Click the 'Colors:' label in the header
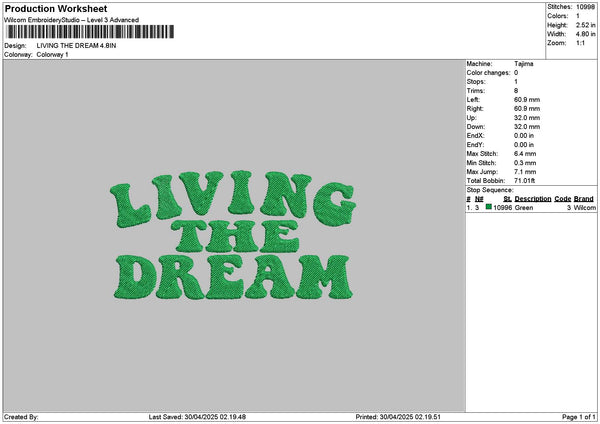 coord(558,16)
